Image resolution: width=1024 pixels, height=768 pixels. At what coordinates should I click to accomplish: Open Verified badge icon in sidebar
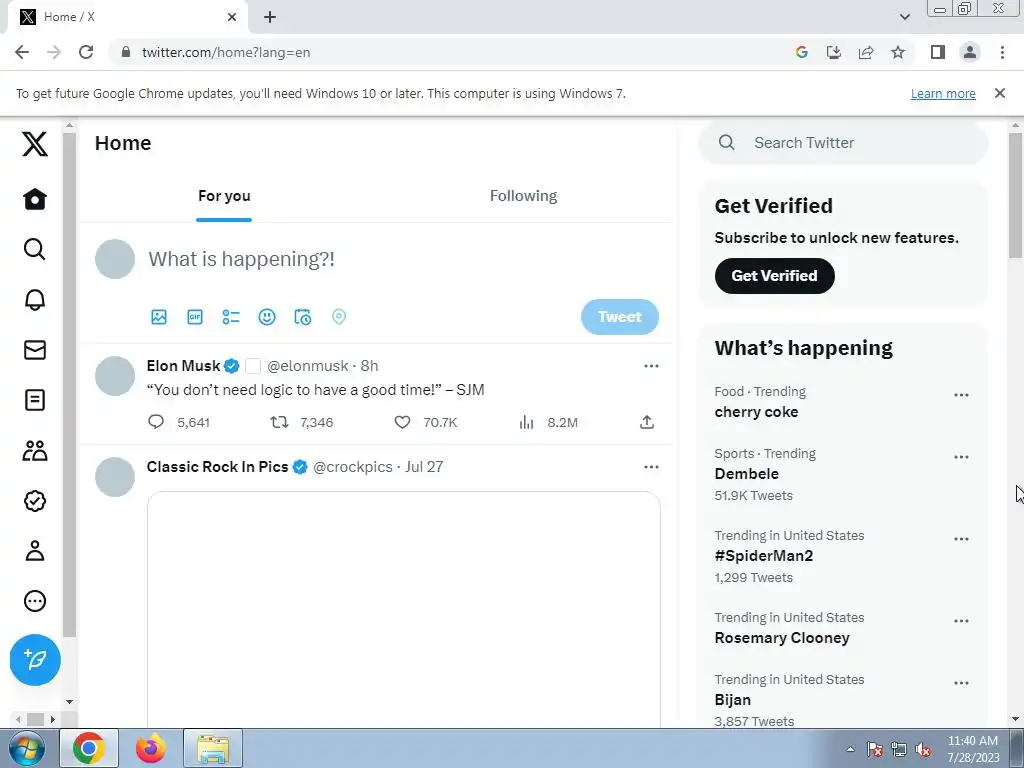click(35, 501)
